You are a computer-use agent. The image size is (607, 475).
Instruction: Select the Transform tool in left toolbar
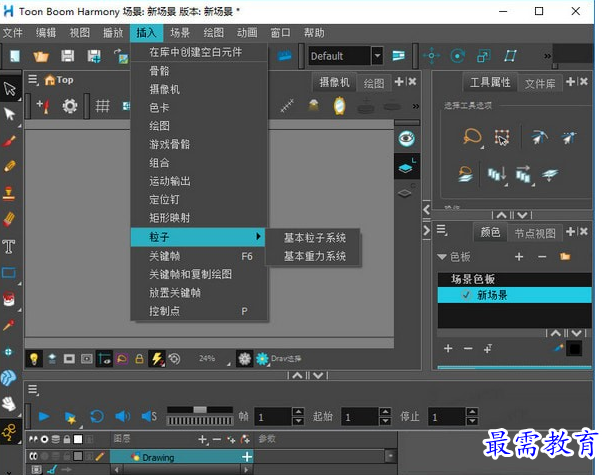9,89
